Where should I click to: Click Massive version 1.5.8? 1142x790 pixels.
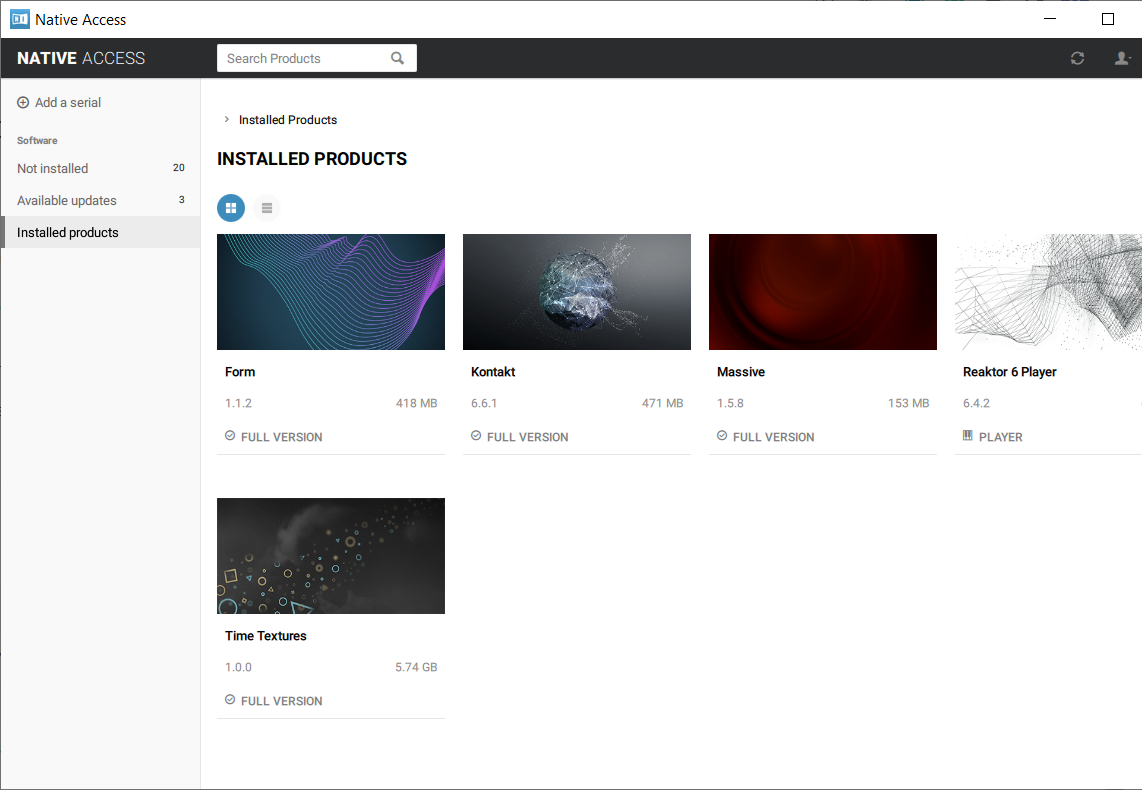pos(730,403)
